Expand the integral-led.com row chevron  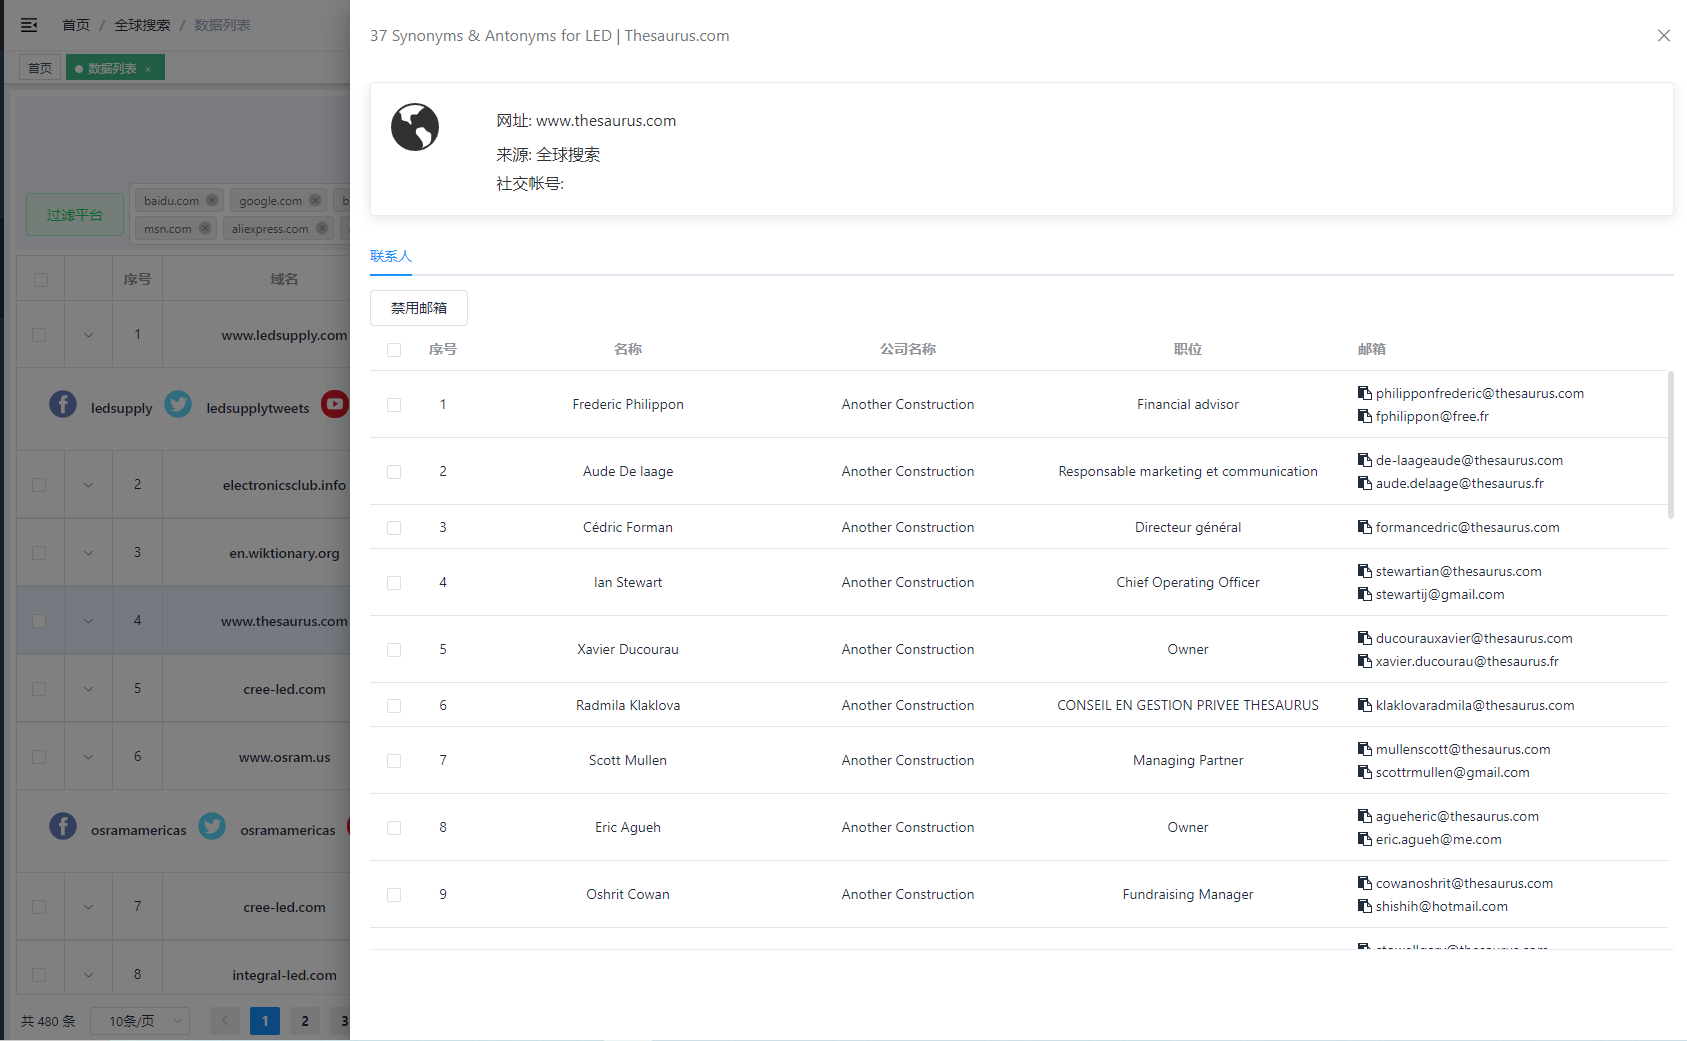[89, 975]
